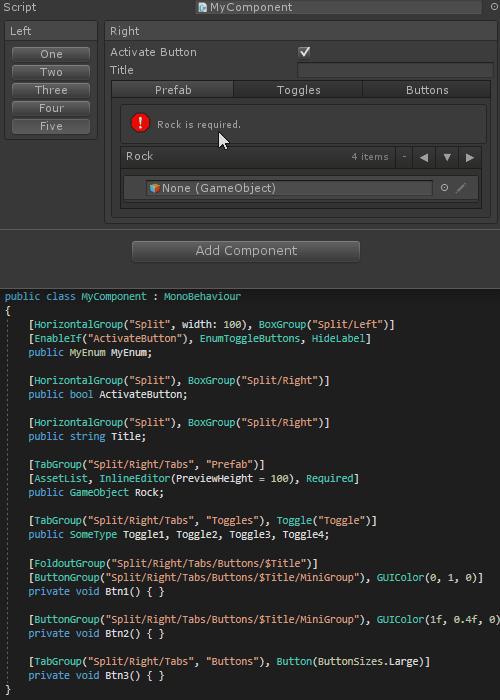
Task: Click the minus button in Rock list header
Action: [x=404, y=157]
